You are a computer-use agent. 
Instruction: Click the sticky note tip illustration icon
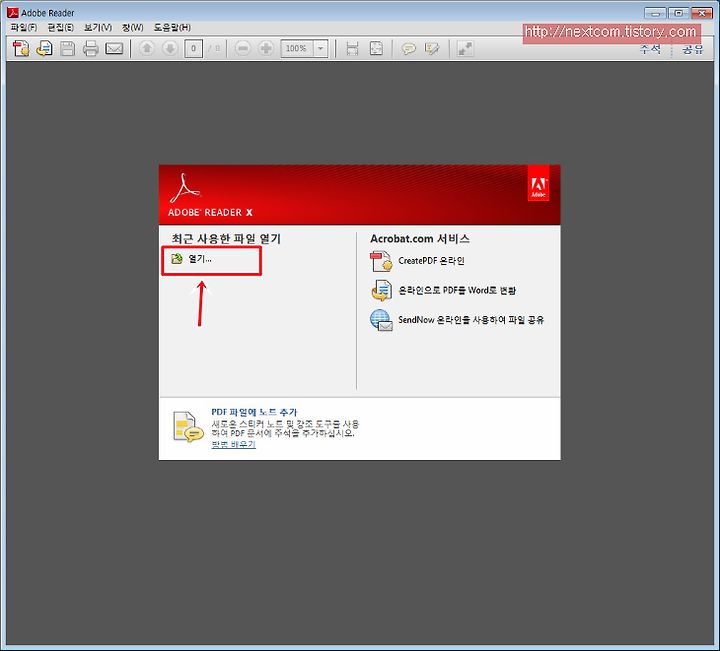(188, 427)
